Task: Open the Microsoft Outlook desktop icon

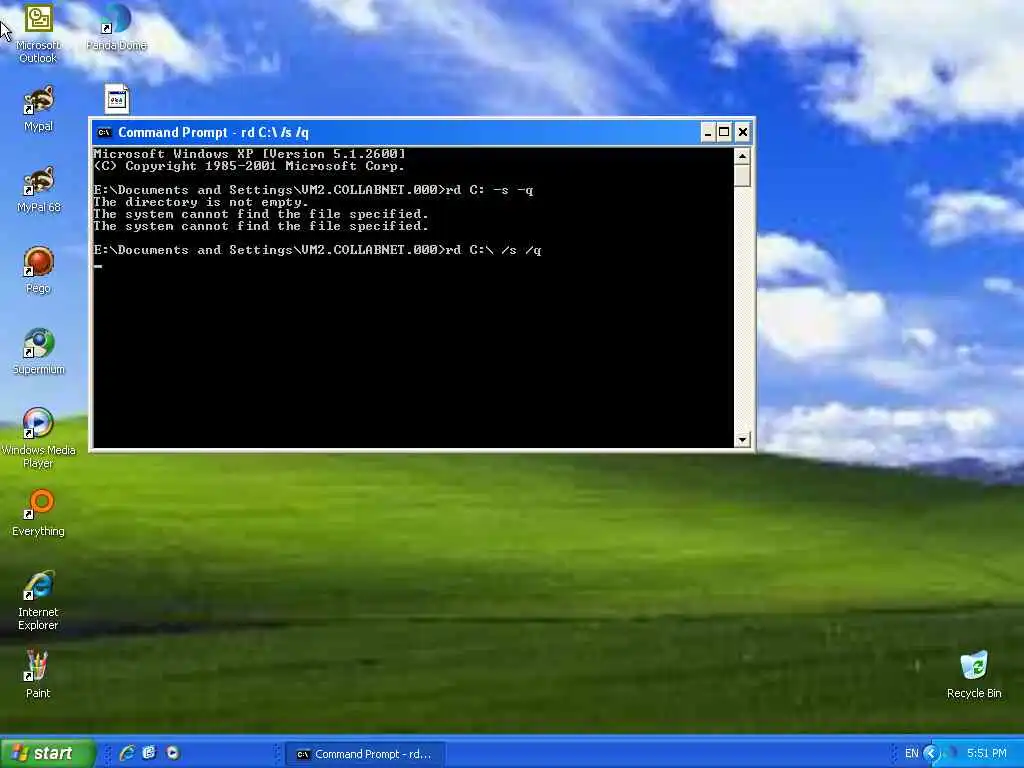Action: pyautogui.click(x=38, y=34)
